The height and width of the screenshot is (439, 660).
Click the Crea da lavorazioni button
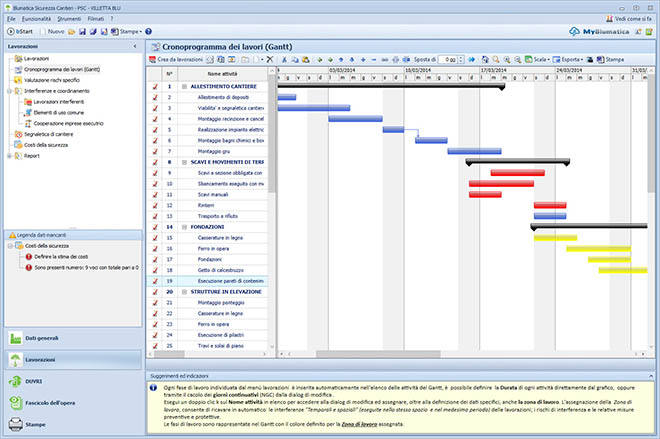tap(183, 60)
